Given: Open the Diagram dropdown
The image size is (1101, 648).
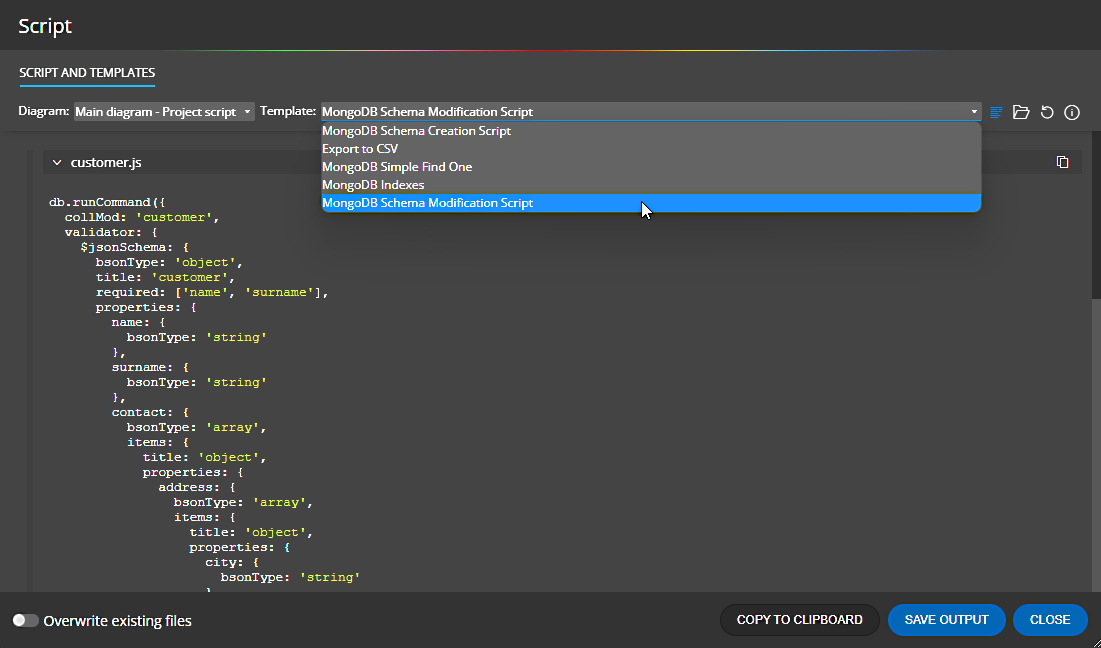Looking at the screenshot, I should click(162, 111).
